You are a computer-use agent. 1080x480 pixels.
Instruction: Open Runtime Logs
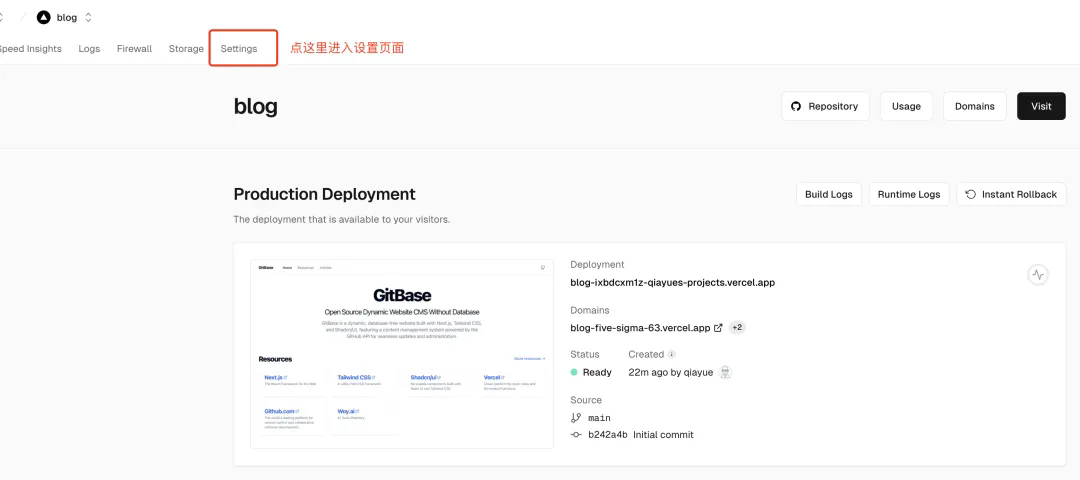coord(909,194)
